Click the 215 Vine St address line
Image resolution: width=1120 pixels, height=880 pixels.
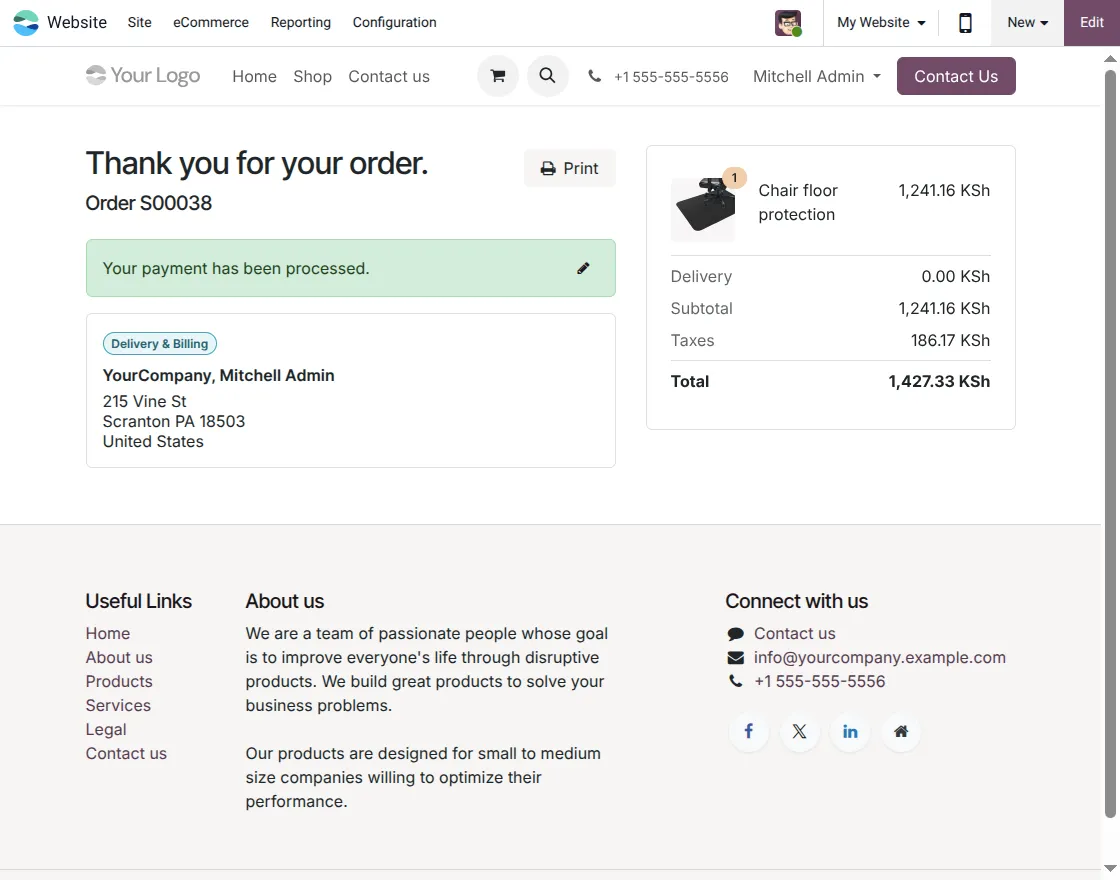[144, 401]
